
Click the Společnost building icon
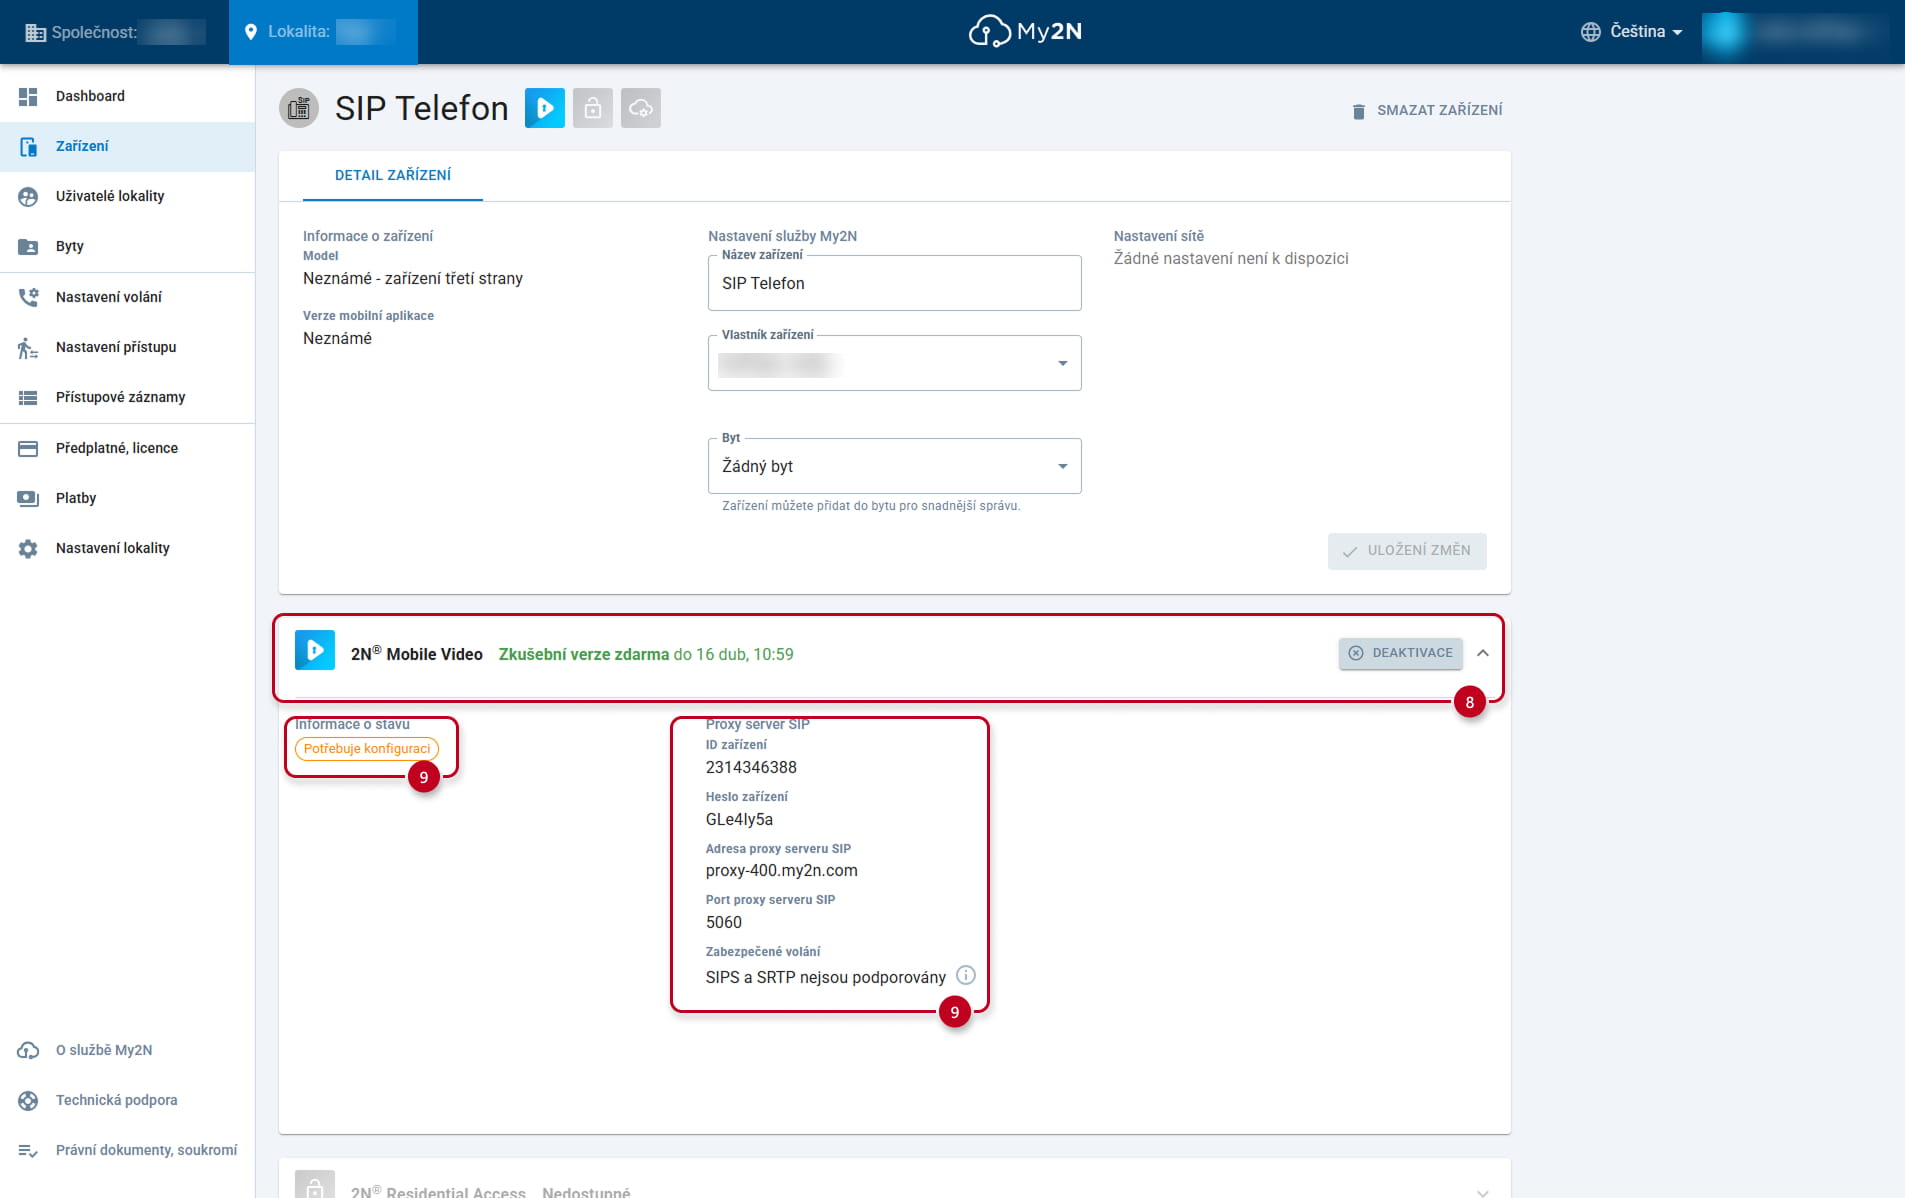pos(35,32)
